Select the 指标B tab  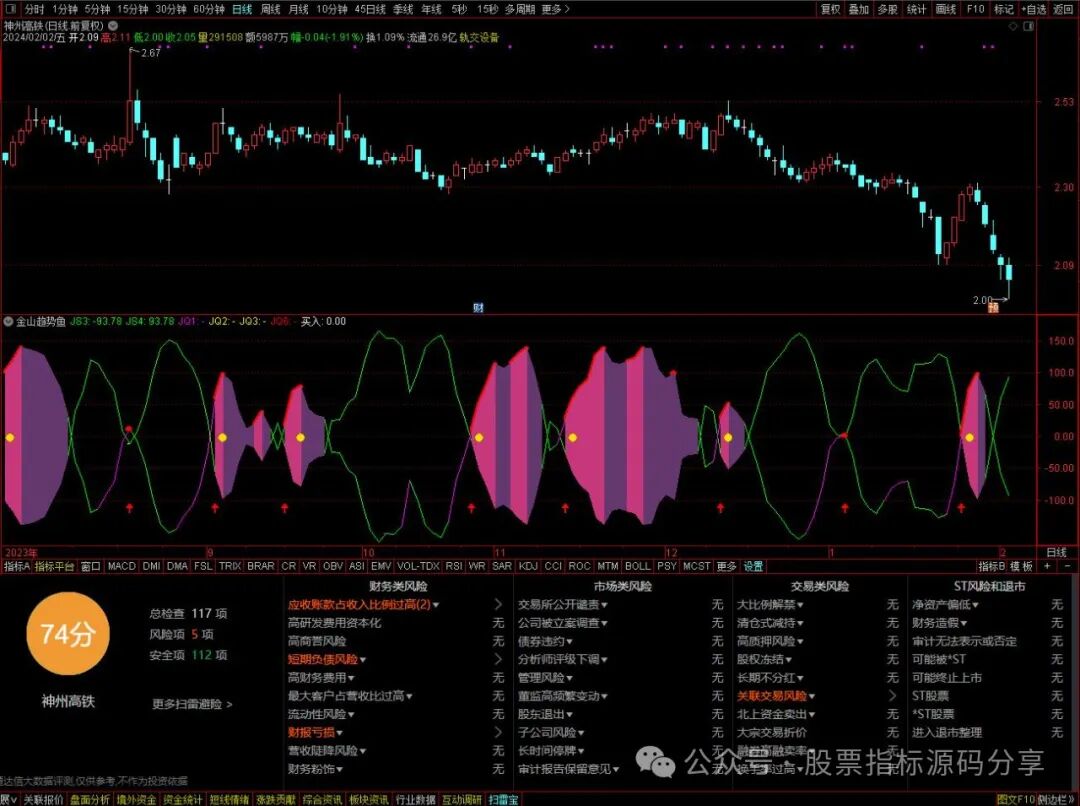tap(992, 566)
